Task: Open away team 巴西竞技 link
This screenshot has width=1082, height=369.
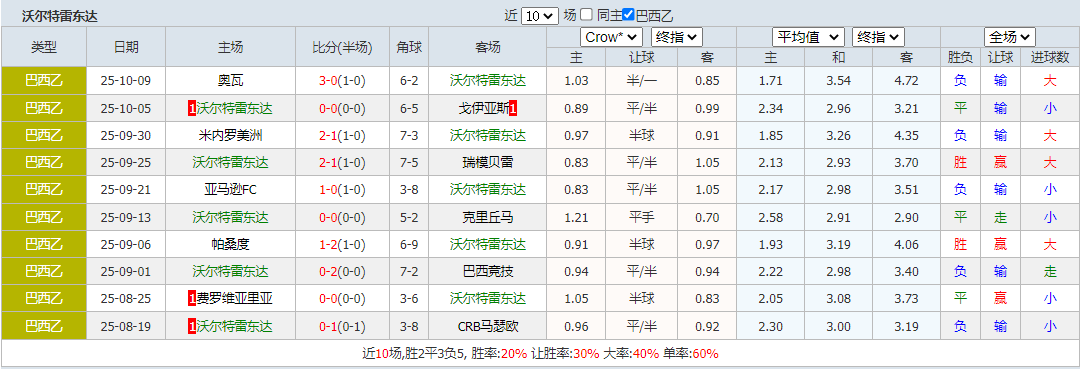Action: [487, 271]
